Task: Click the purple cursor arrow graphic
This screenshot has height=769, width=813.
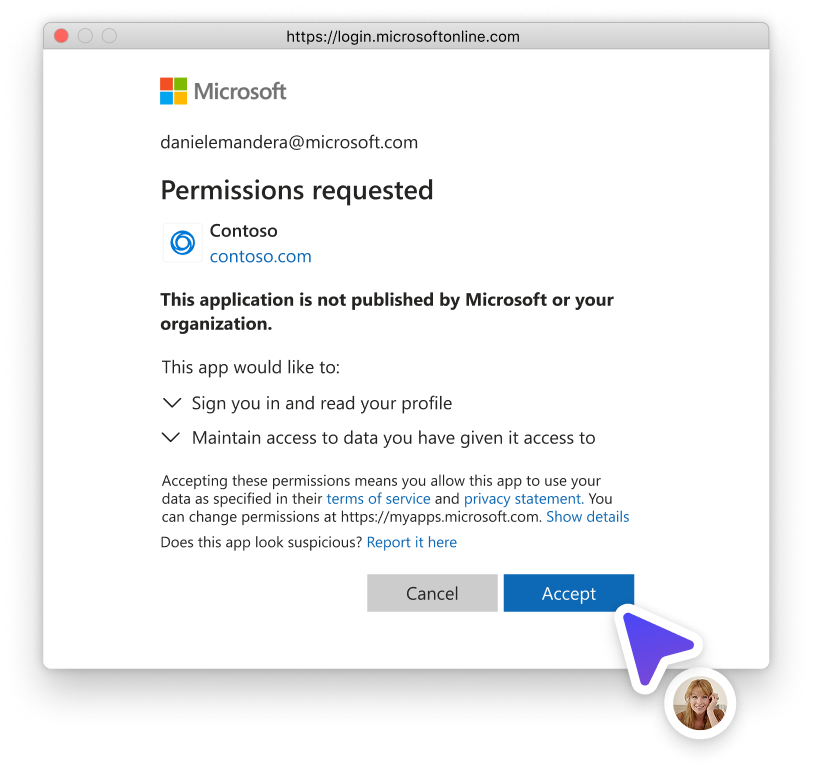Action: click(656, 646)
